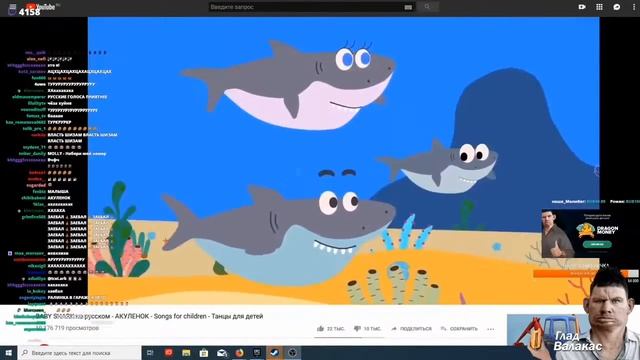The image size is (640, 360).
Task: Click the YouTube logo to go home
Action: (x=40, y=7)
